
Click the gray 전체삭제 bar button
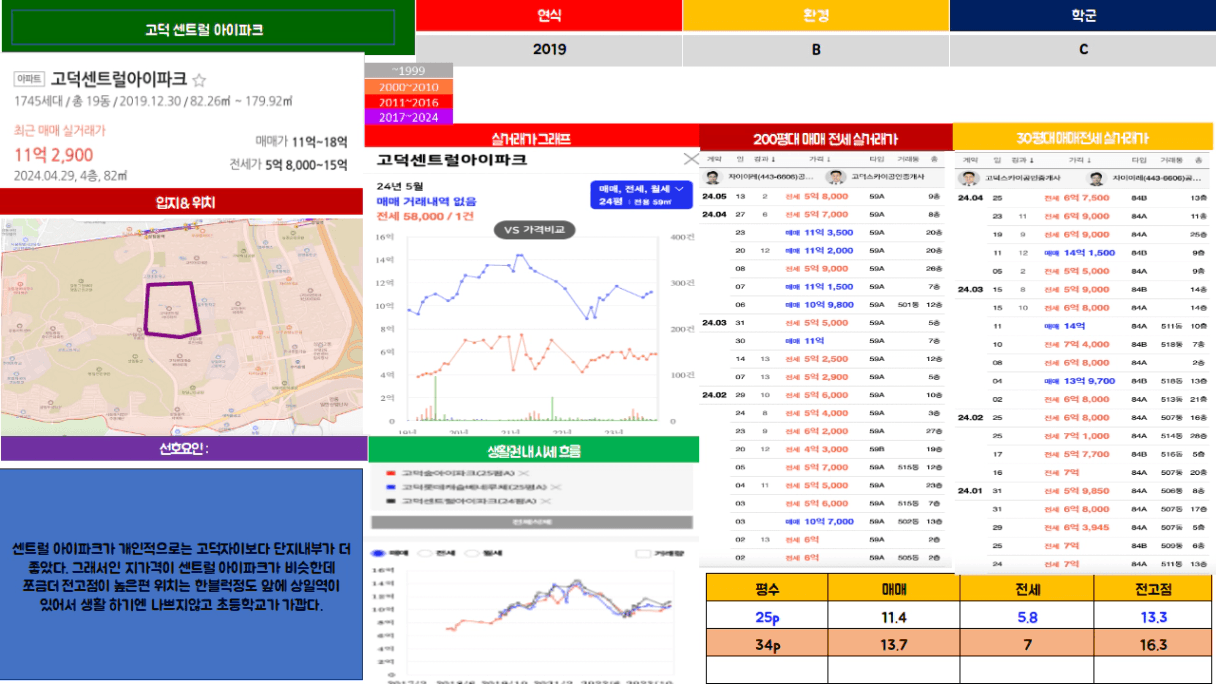tap(532, 522)
